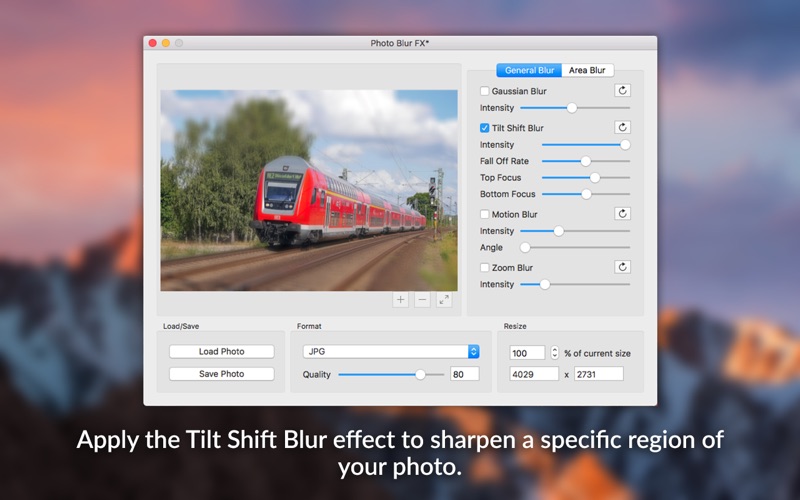Screen dimensions: 800x500
Task: Click the width field showing 4029
Action: tap(534, 374)
